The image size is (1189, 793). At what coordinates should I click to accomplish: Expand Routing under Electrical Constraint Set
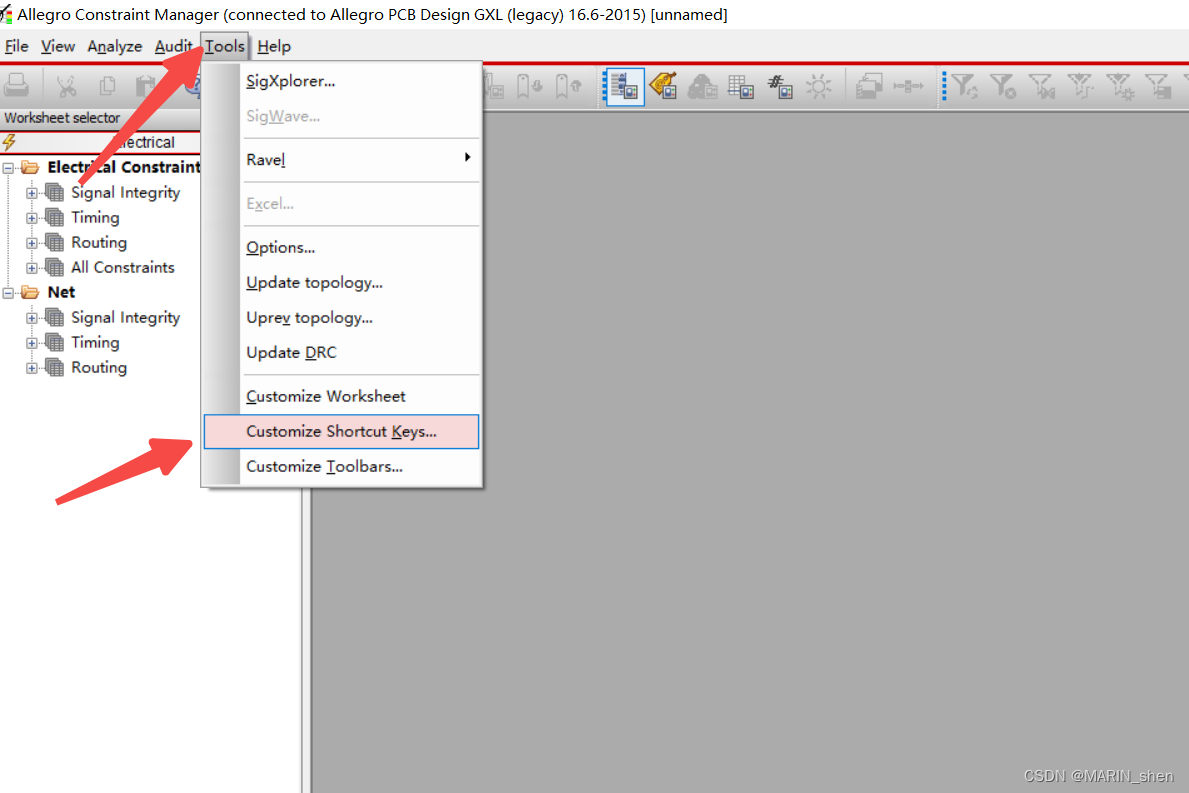point(31,243)
